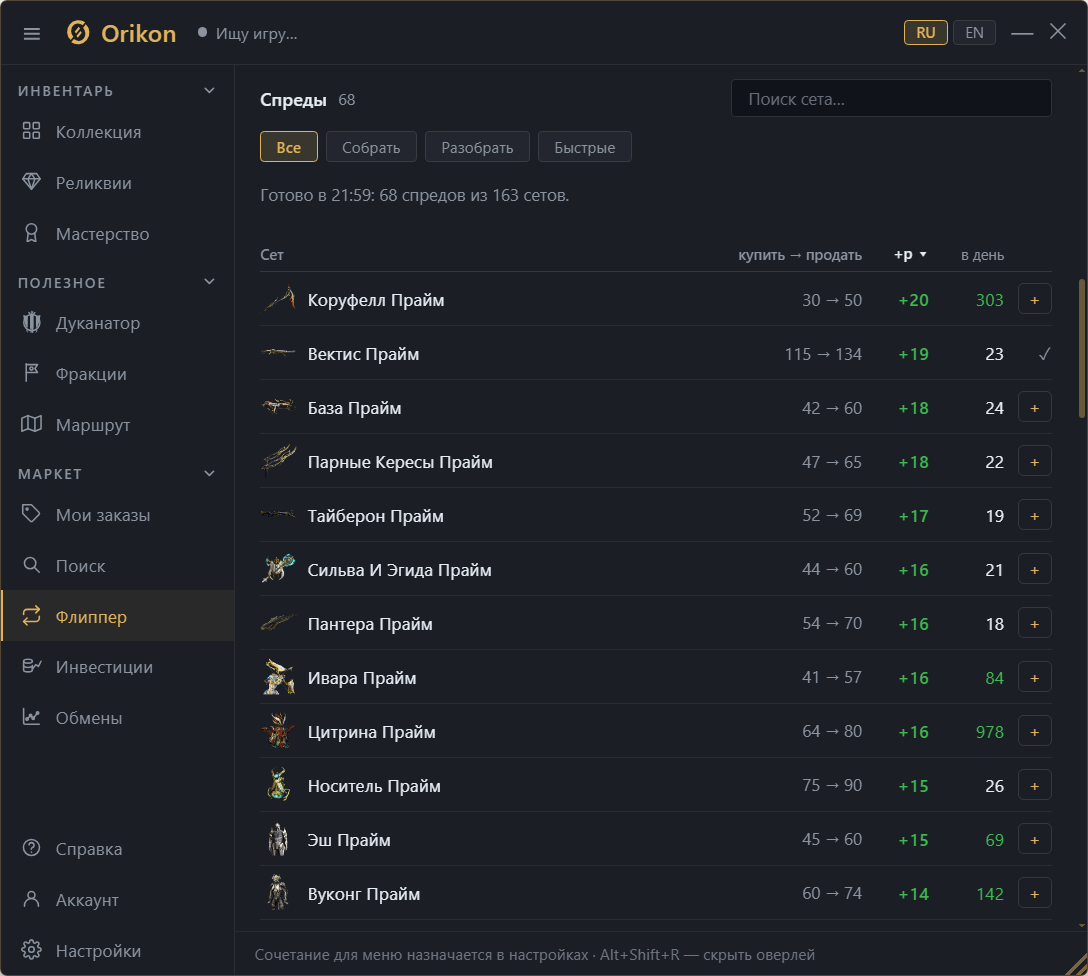Open the hamburger menu icon
The width and height of the screenshot is (1088, 976).
pyautogui.click(x=32, y=33)
